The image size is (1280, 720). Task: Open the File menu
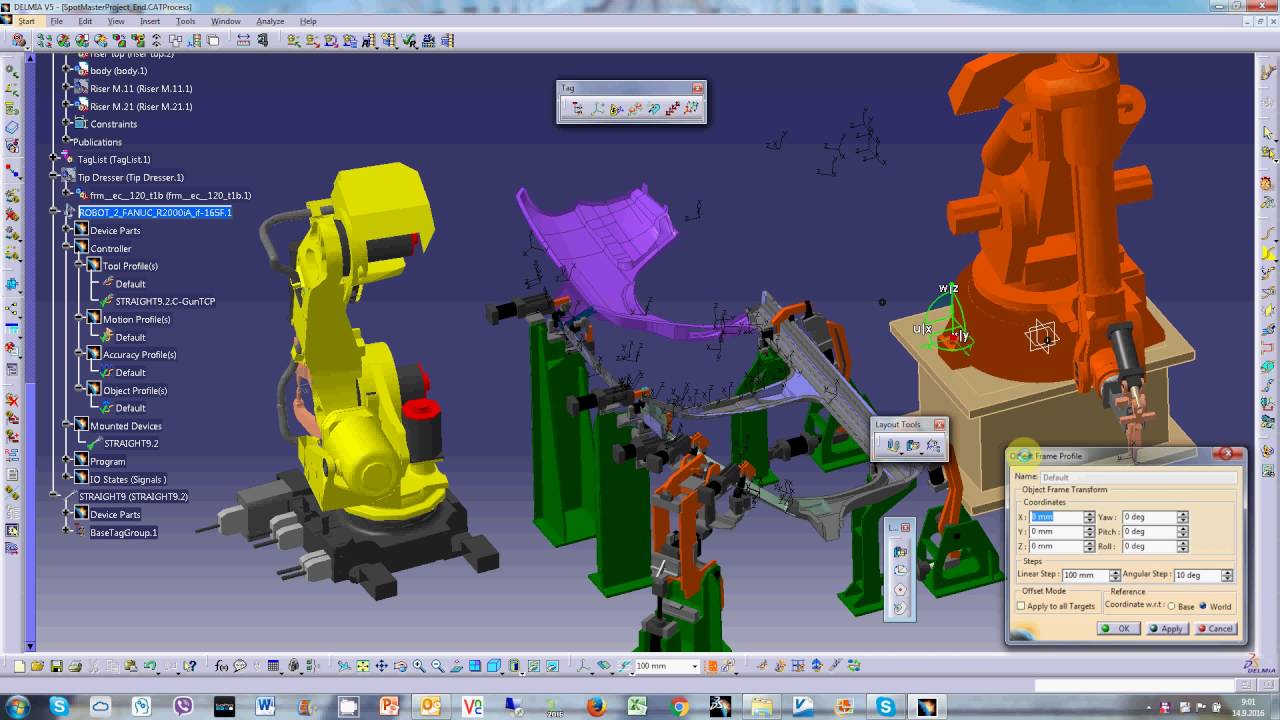(57, 21)
